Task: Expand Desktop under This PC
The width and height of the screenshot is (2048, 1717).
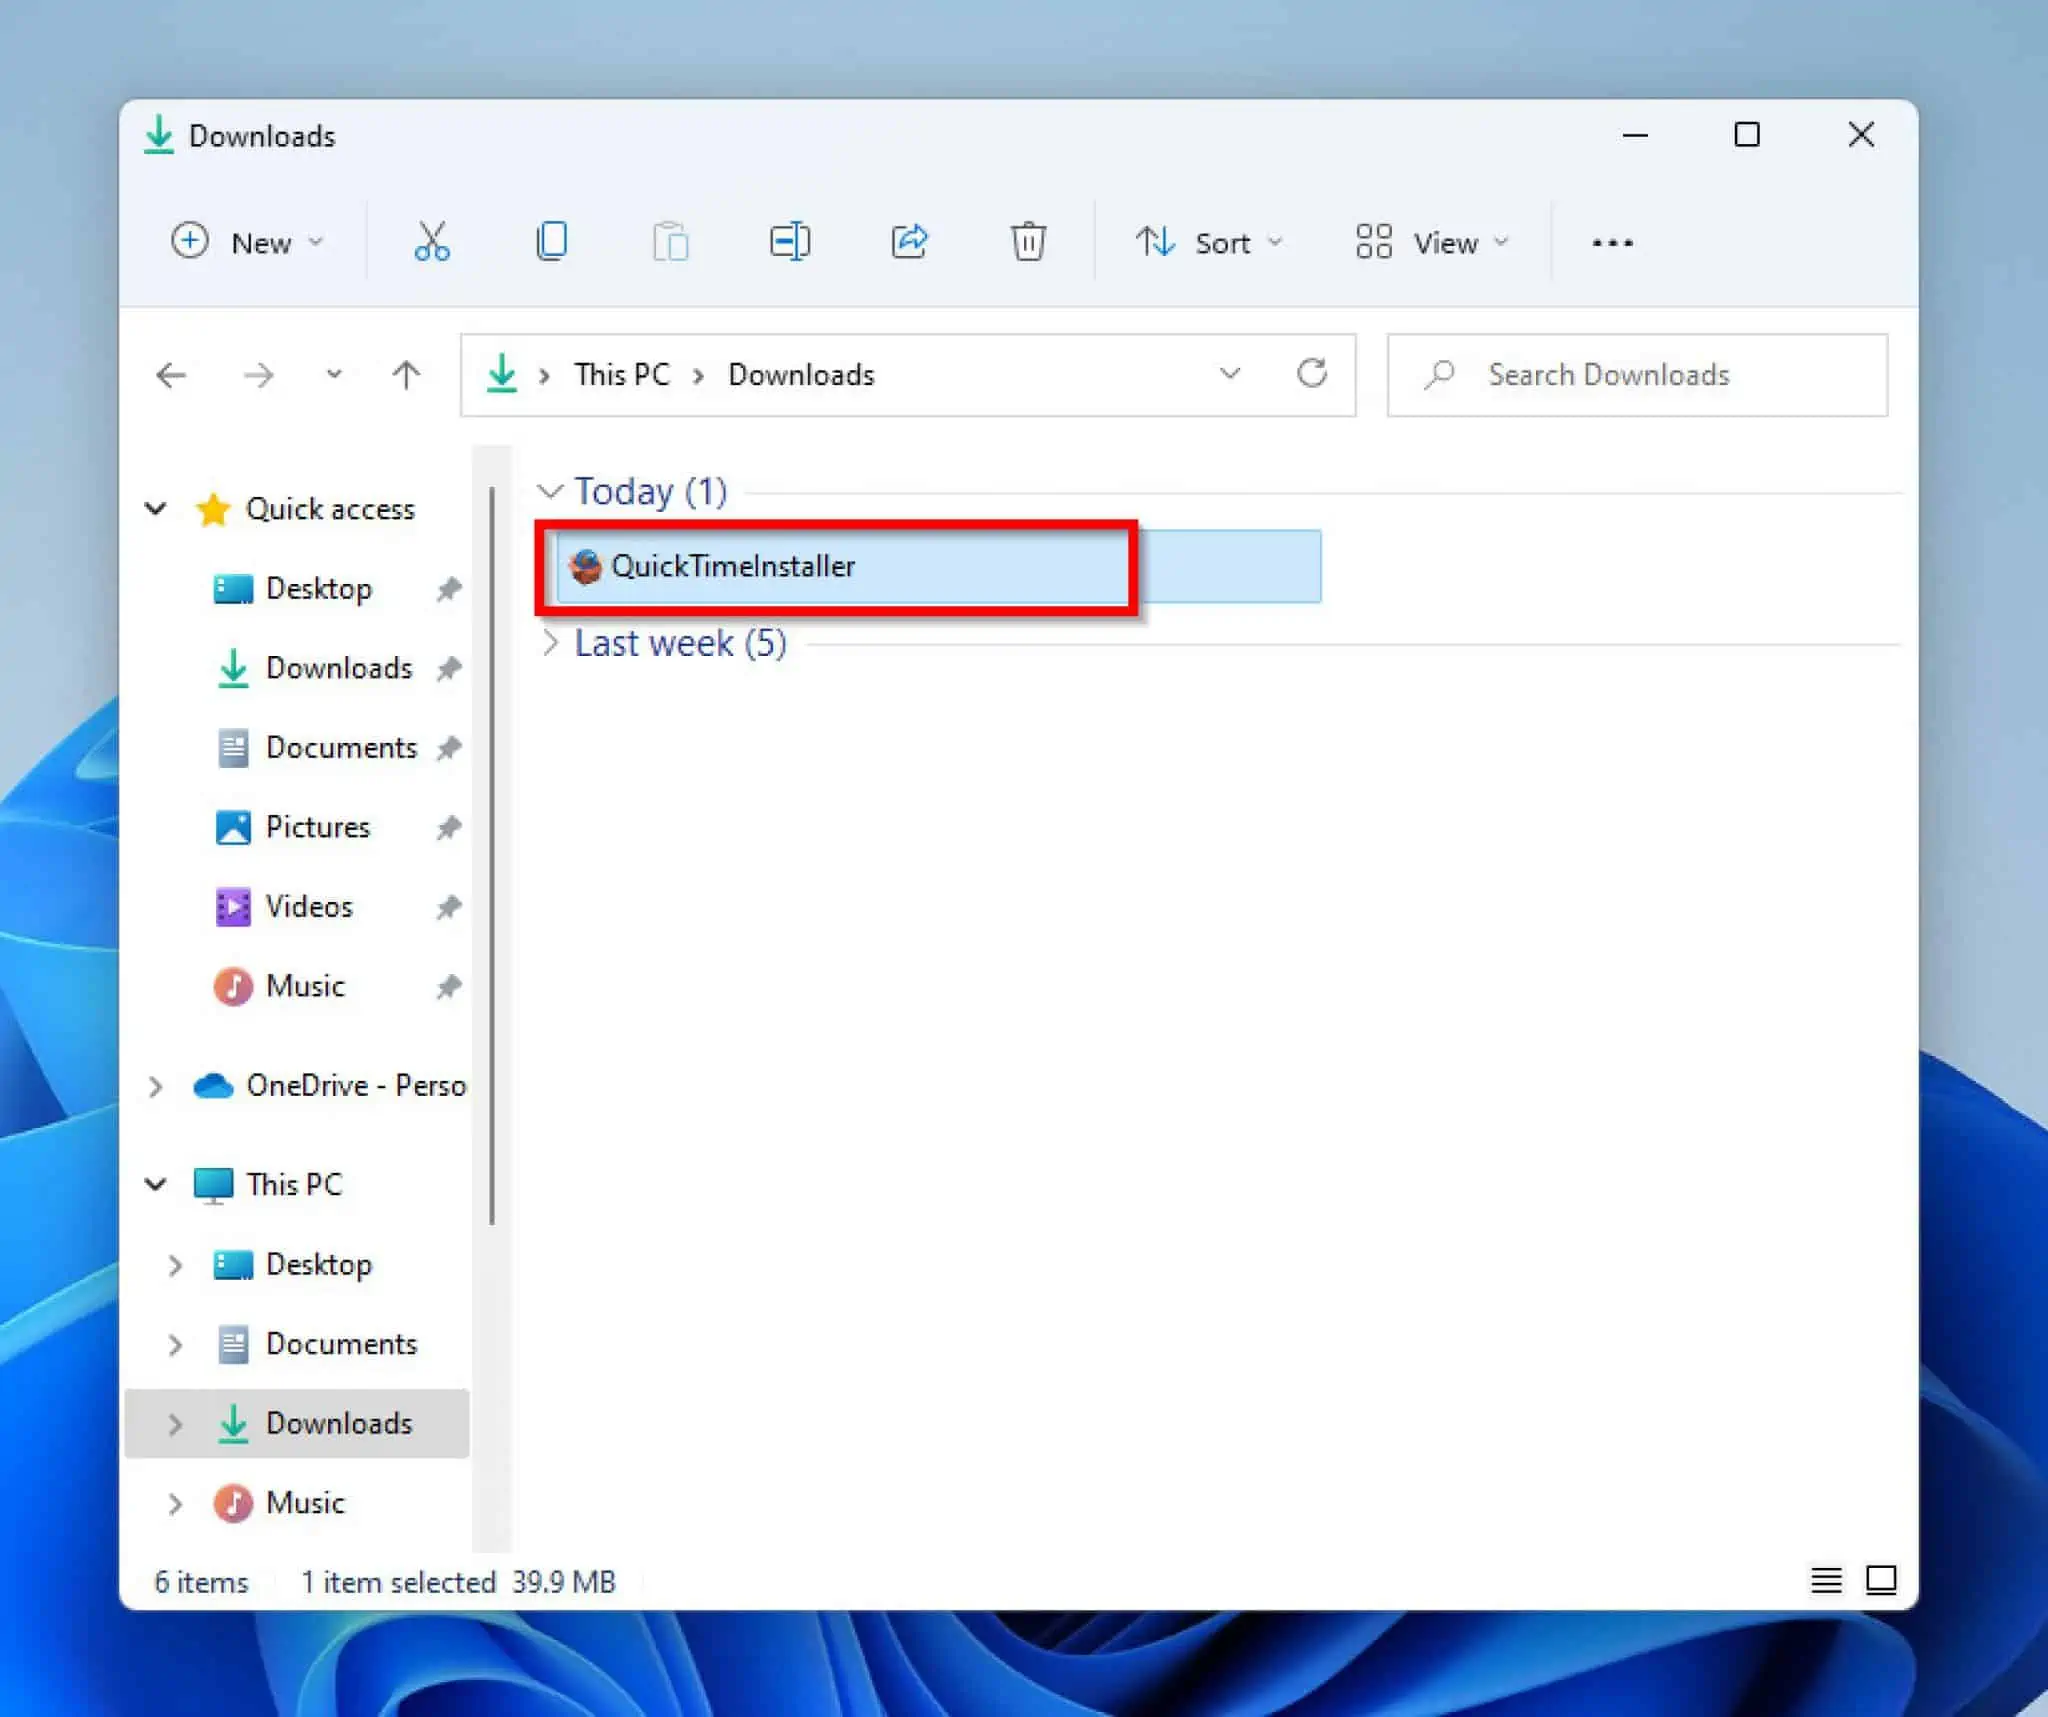Action: [x=176, y=1265]
